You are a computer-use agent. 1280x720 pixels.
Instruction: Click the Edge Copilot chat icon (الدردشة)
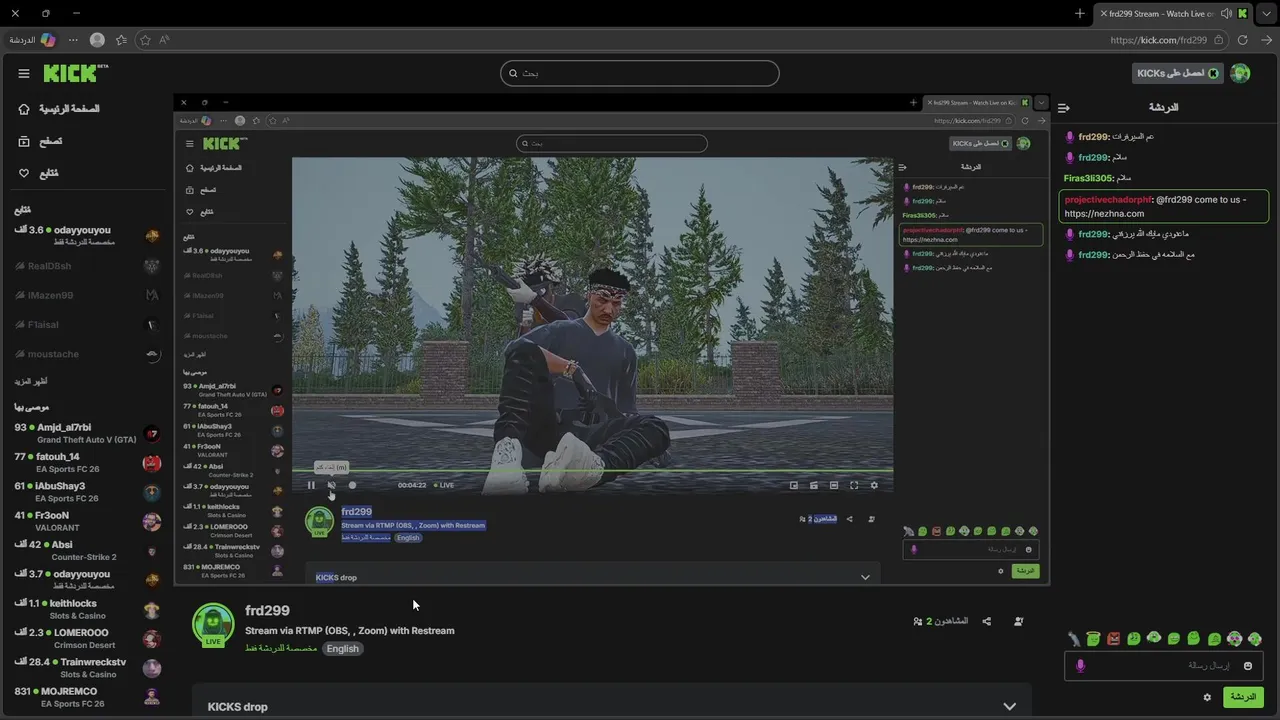pyautogui.click(x=32, y=40)
